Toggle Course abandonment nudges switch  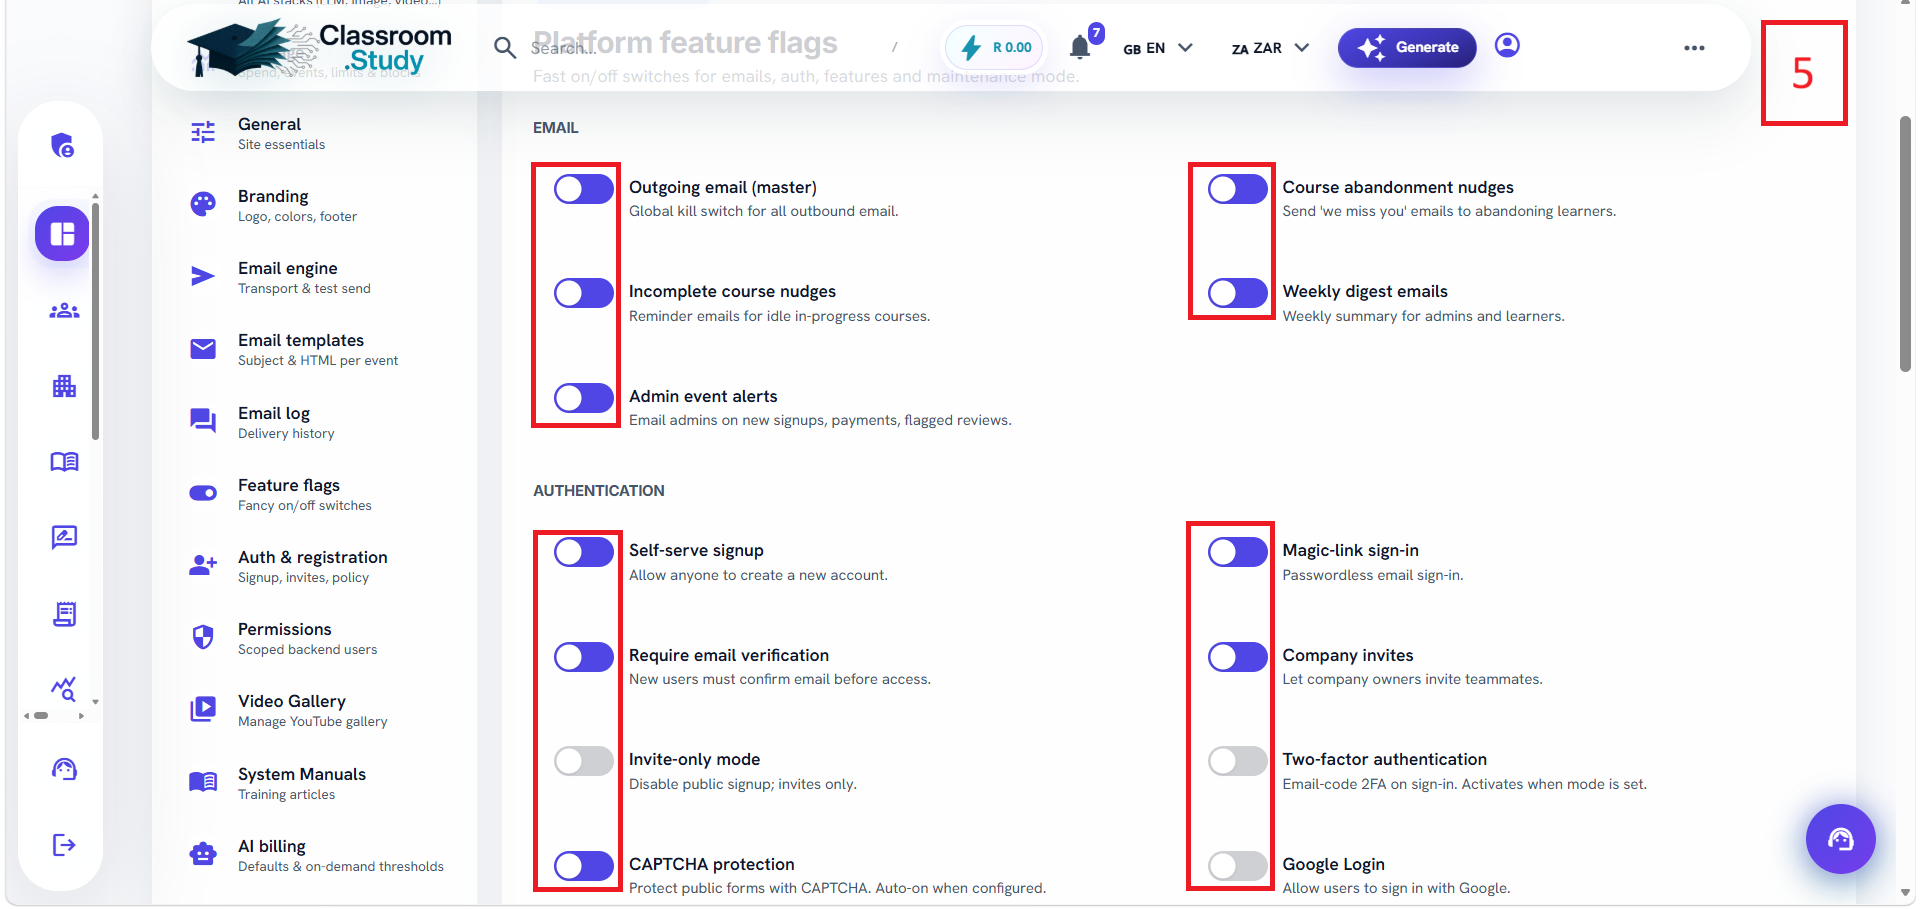[1238, 189]
